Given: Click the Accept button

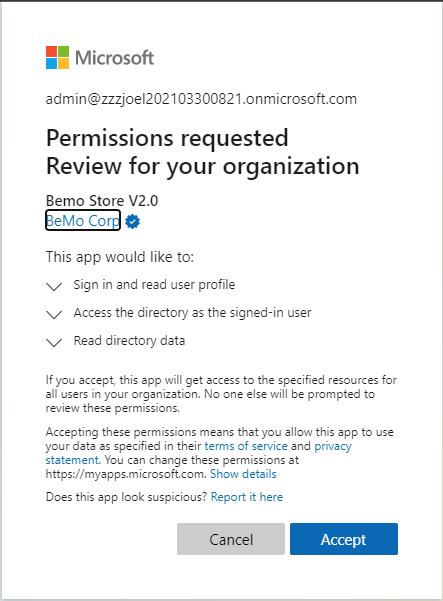Looking at the screenshot, I should (x=344, y=539).
